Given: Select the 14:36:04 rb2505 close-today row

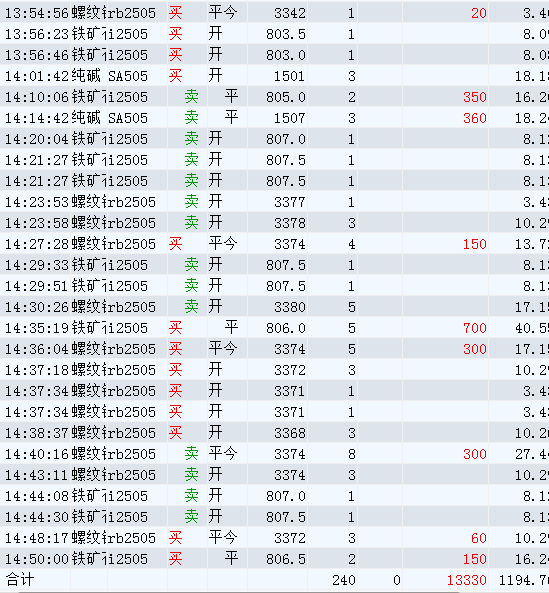Looking at the screenshot, I should click(x=274, y=349).
